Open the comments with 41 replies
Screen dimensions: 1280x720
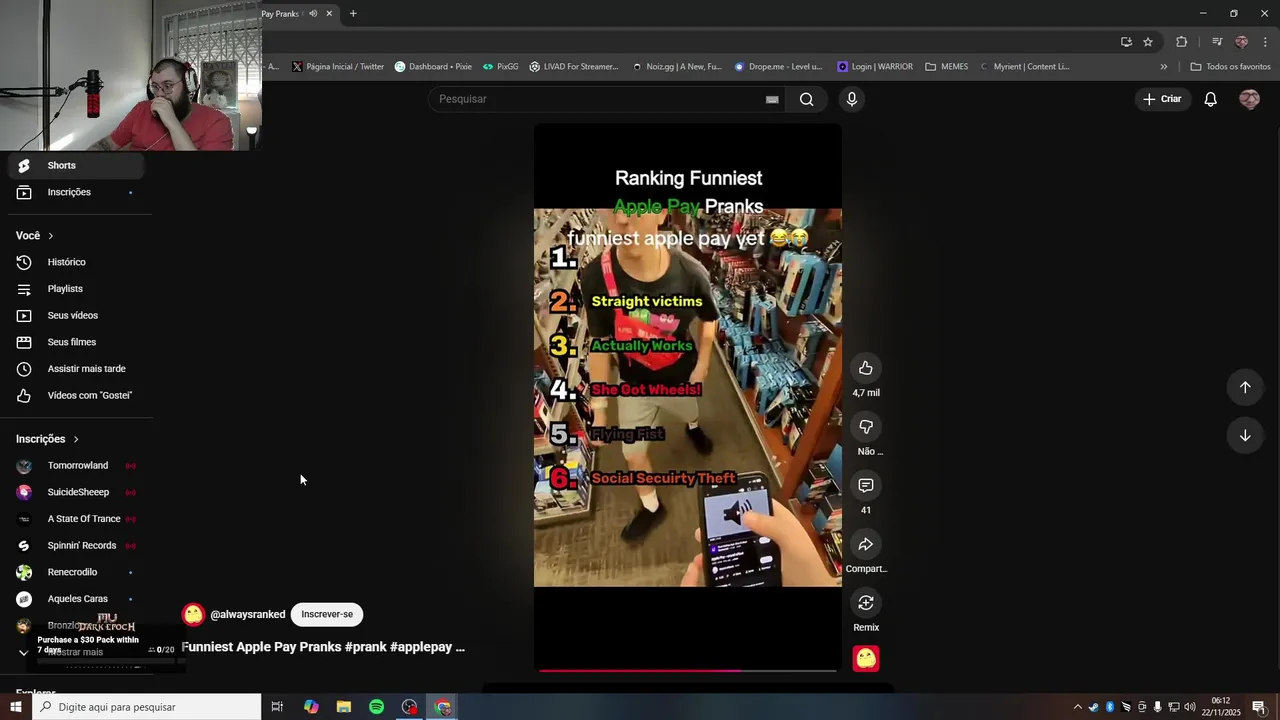pyautogui.click(x=866, y=485)
